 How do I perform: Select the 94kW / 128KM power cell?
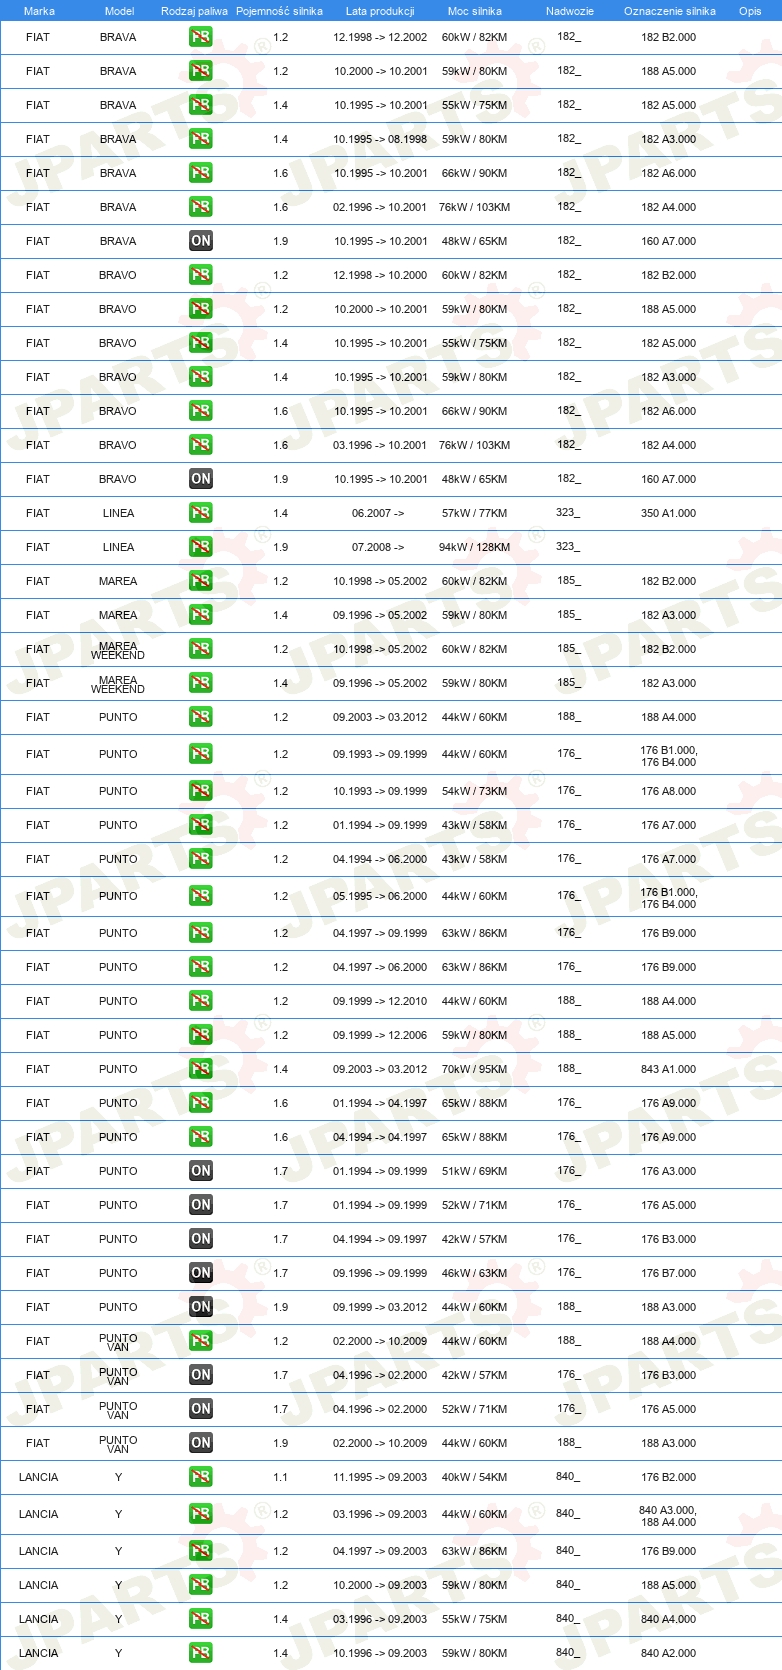coord(475,547)
